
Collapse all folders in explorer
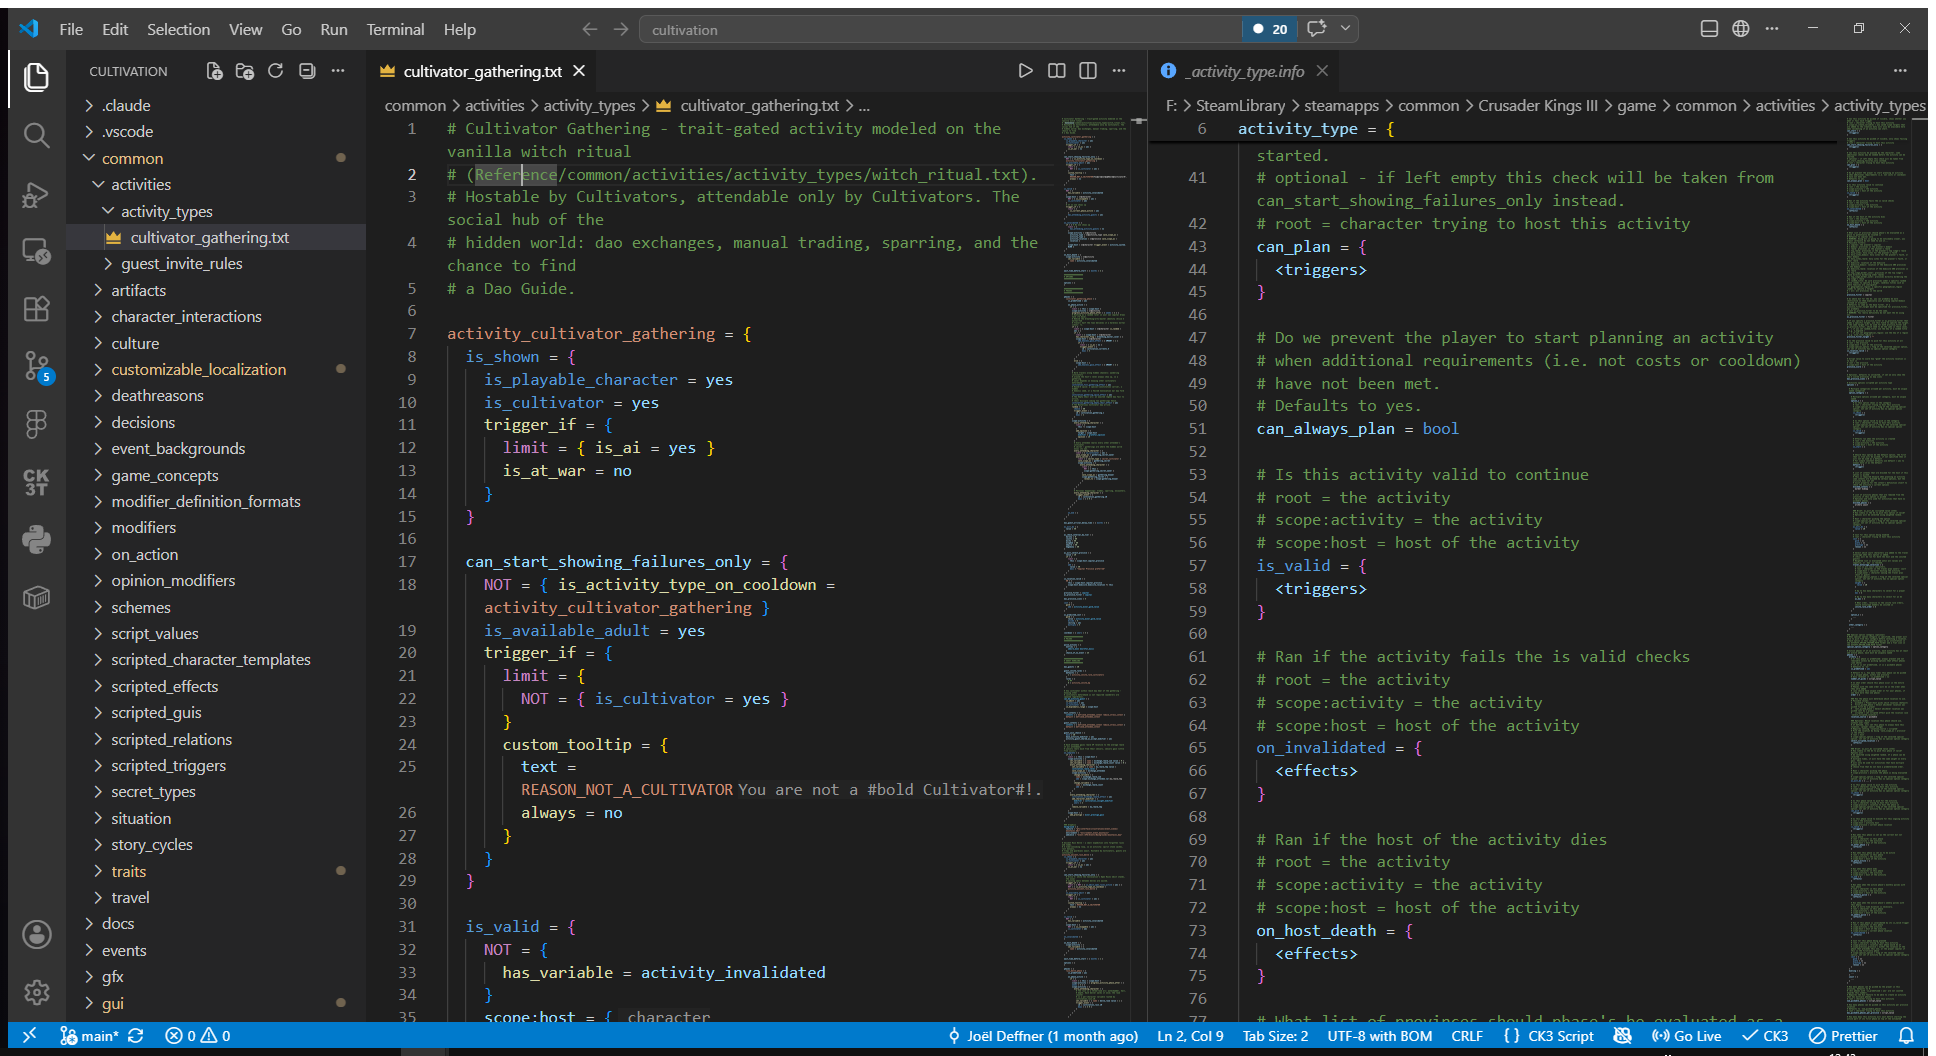pos(307,71)
